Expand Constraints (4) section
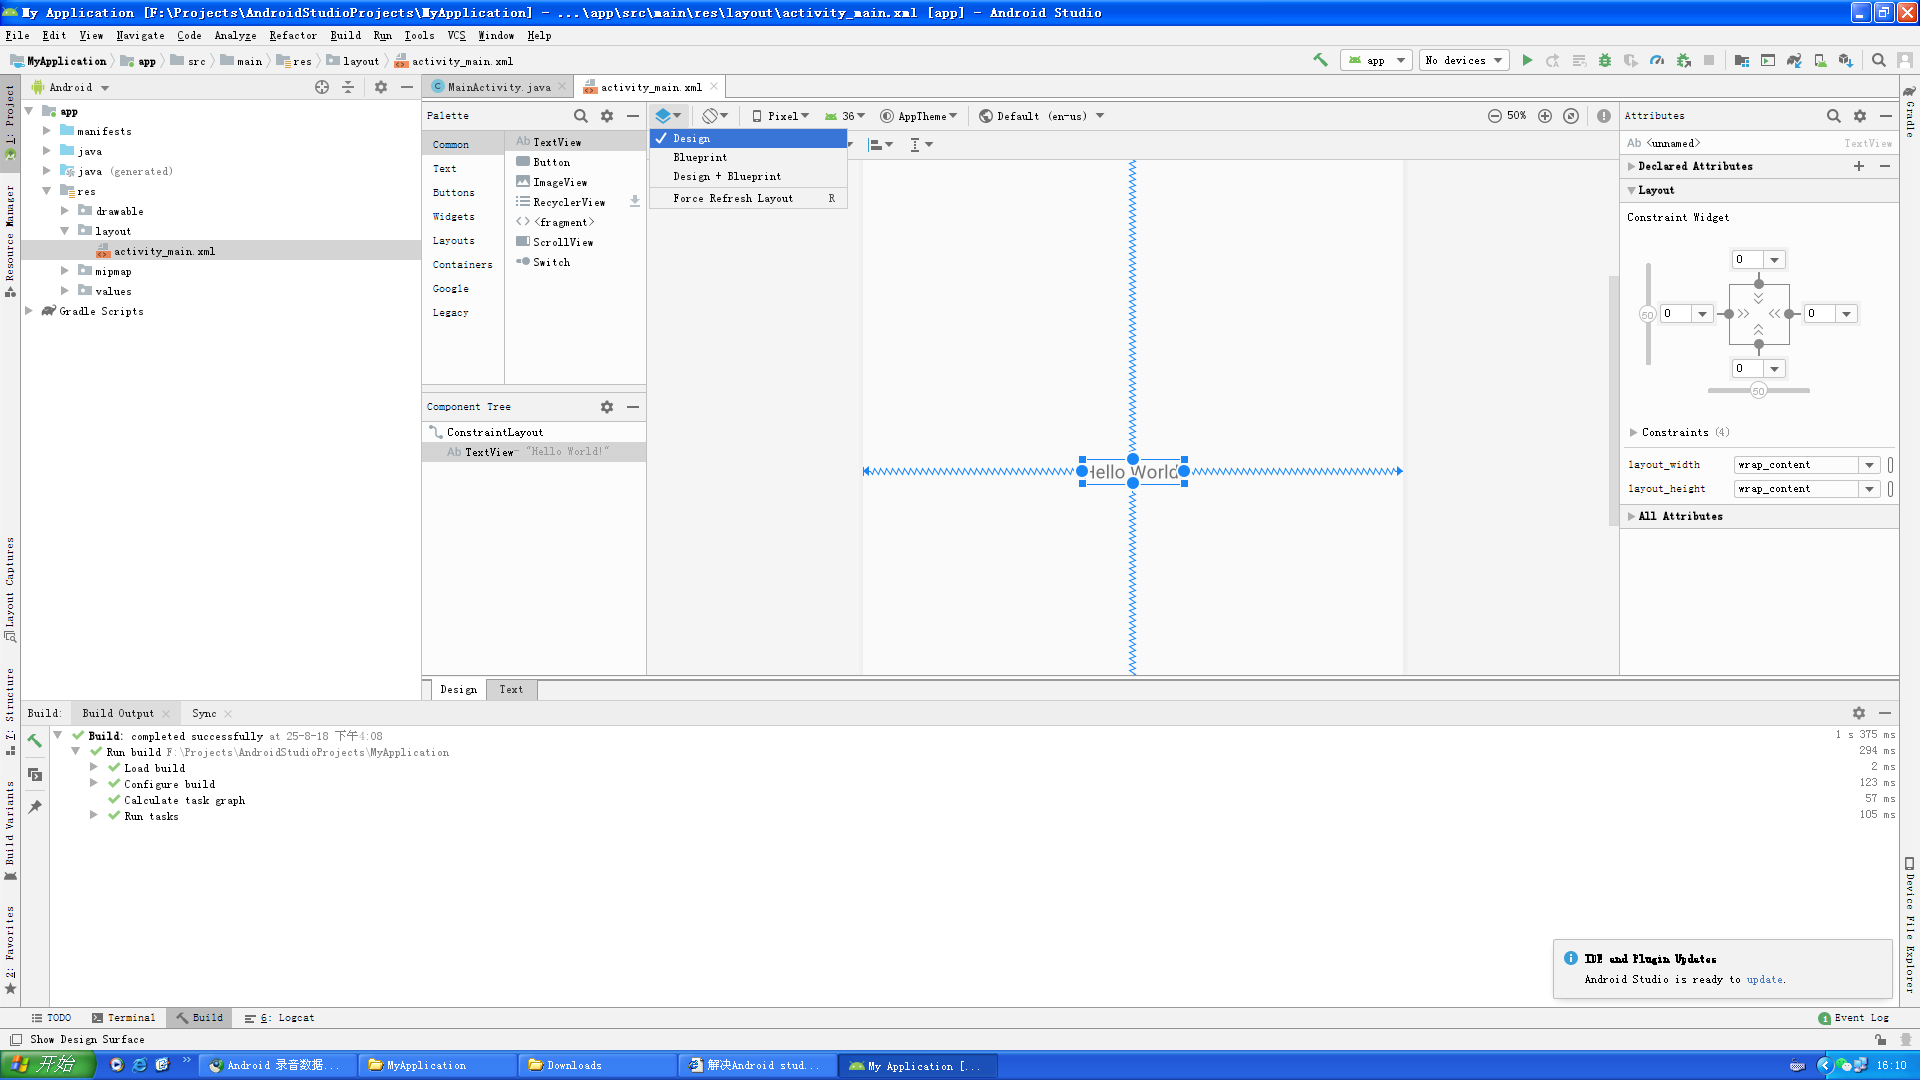Screen dimensions: 1920x1080 (1634, 432)
